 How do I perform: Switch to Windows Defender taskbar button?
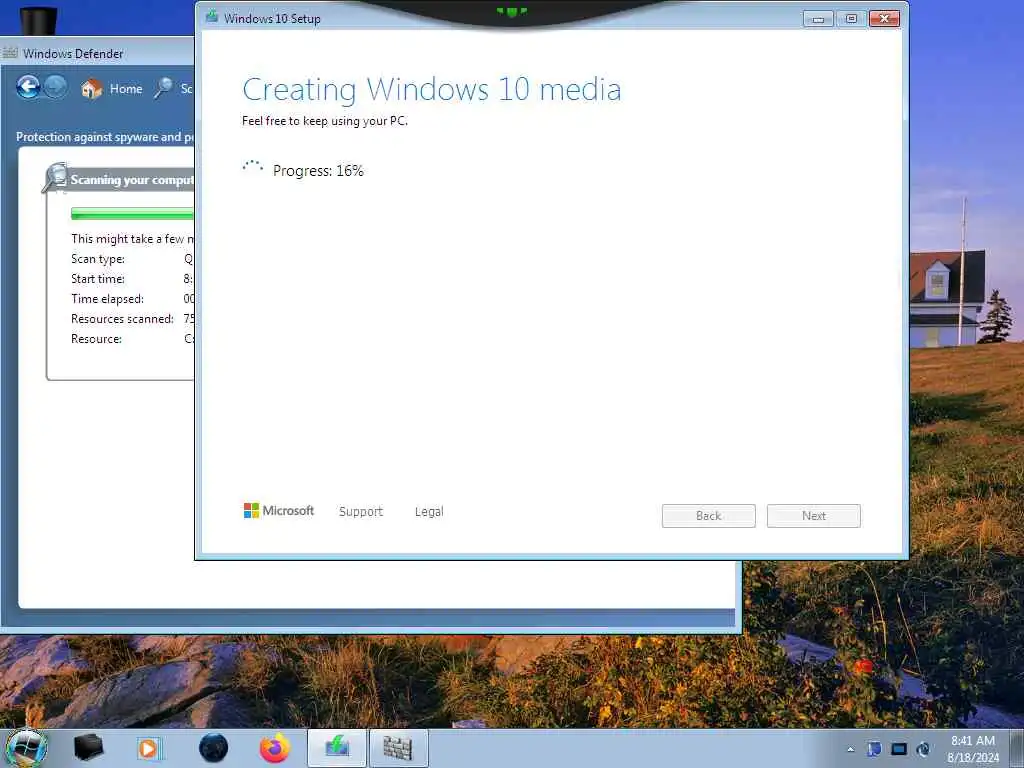click(399, 748)
